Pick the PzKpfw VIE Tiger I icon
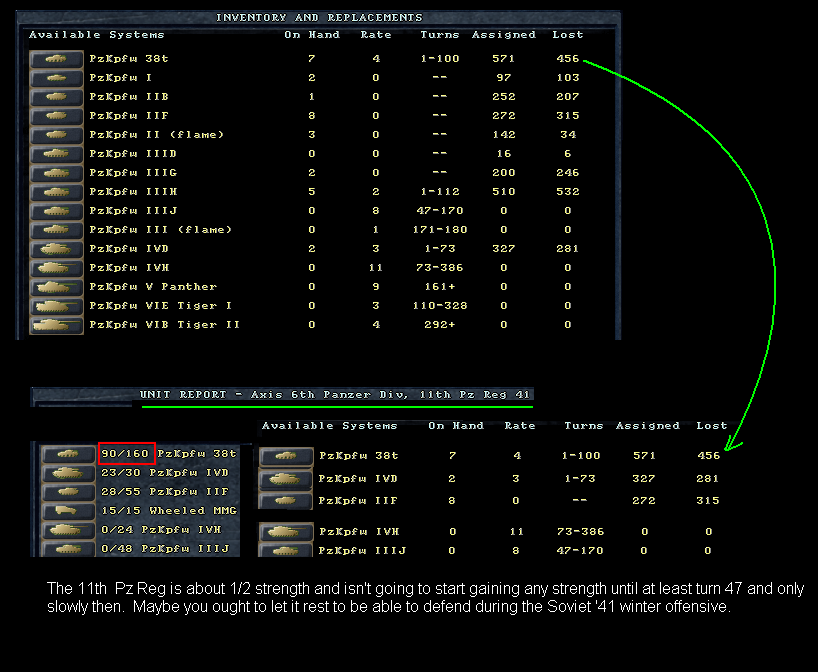818x672 pixels. coord(56,306)
